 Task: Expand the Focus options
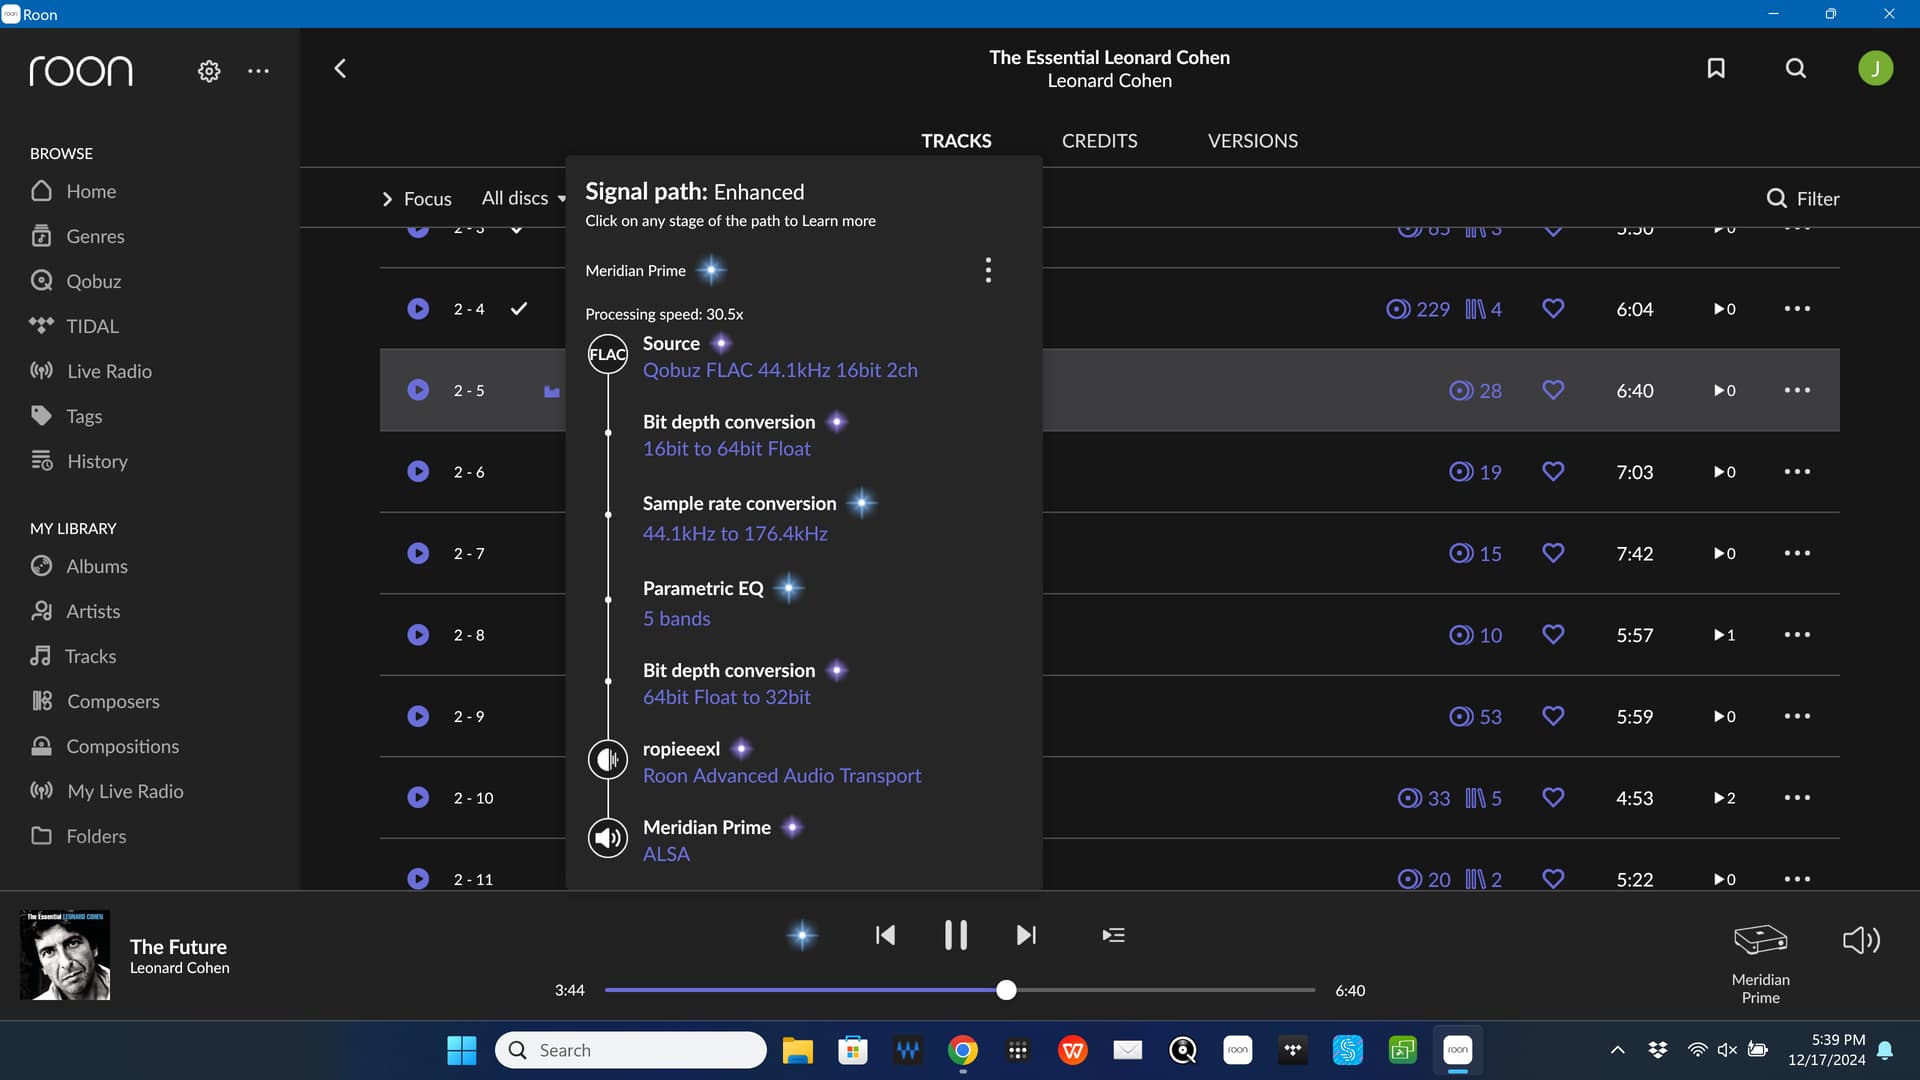pos(416,199)
